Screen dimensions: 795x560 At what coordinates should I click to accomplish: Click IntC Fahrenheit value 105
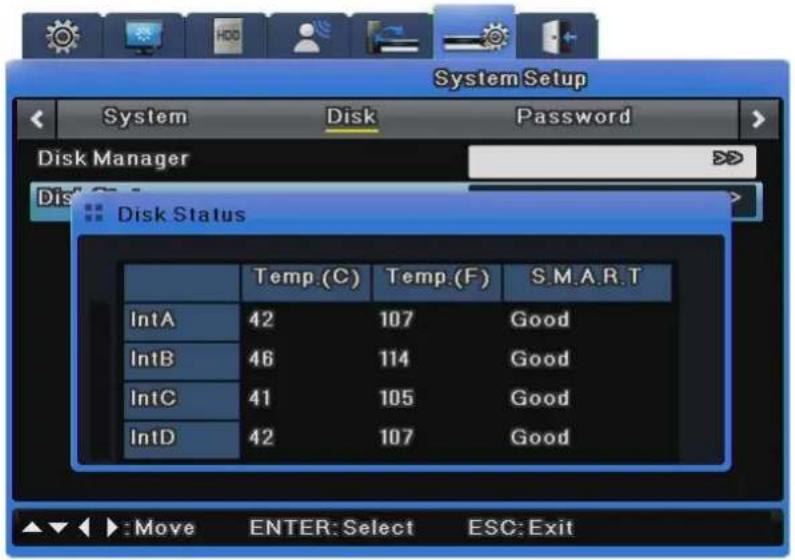[396, 398]
